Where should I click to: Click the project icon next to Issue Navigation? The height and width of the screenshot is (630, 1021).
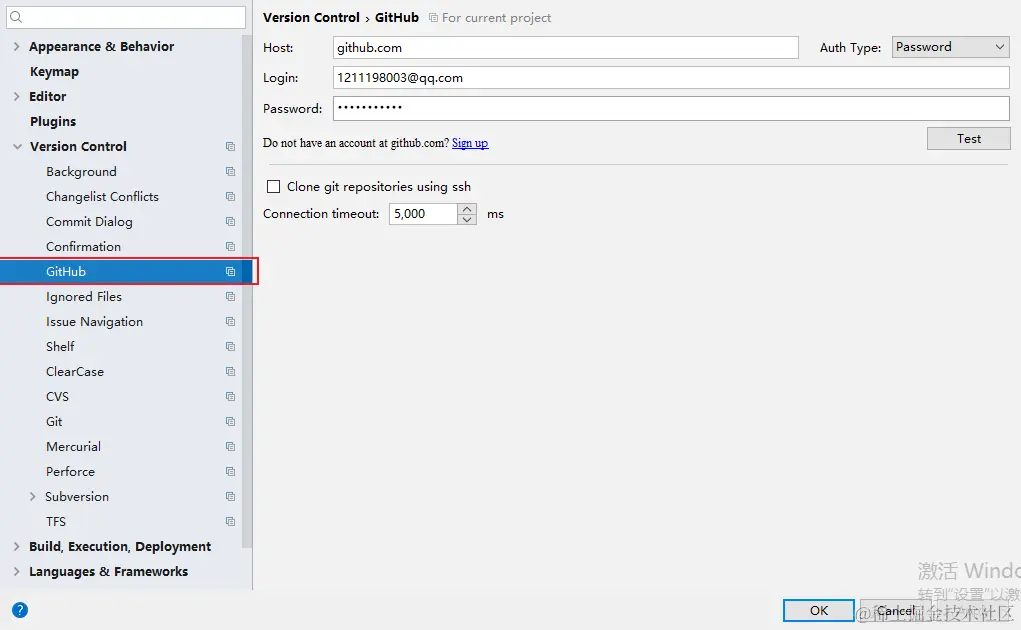click(230, 322)
